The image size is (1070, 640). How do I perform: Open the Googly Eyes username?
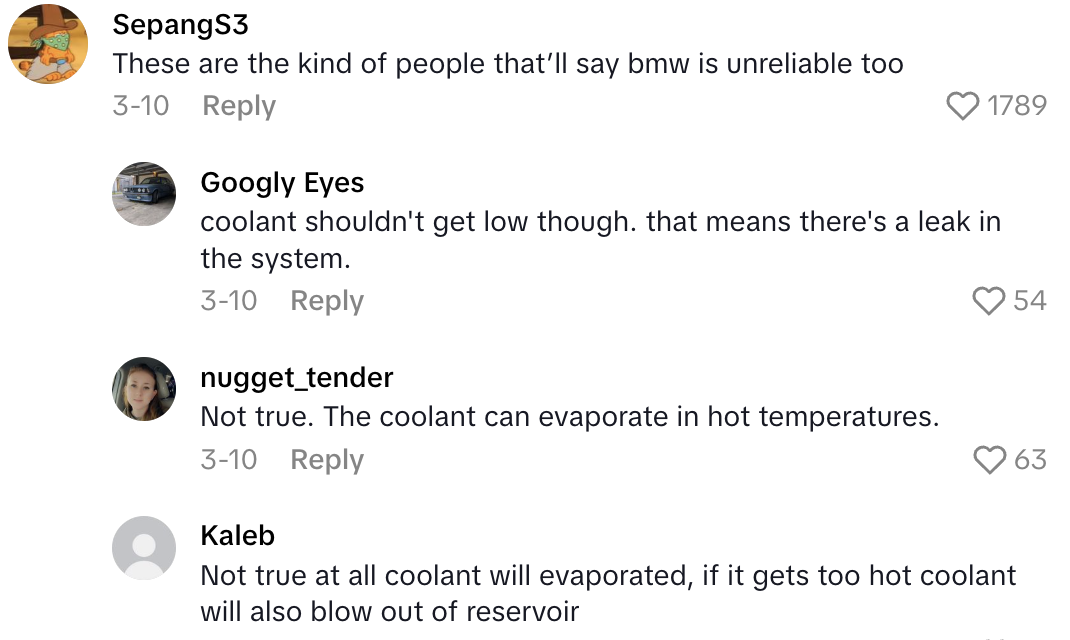tap(282, 183)
